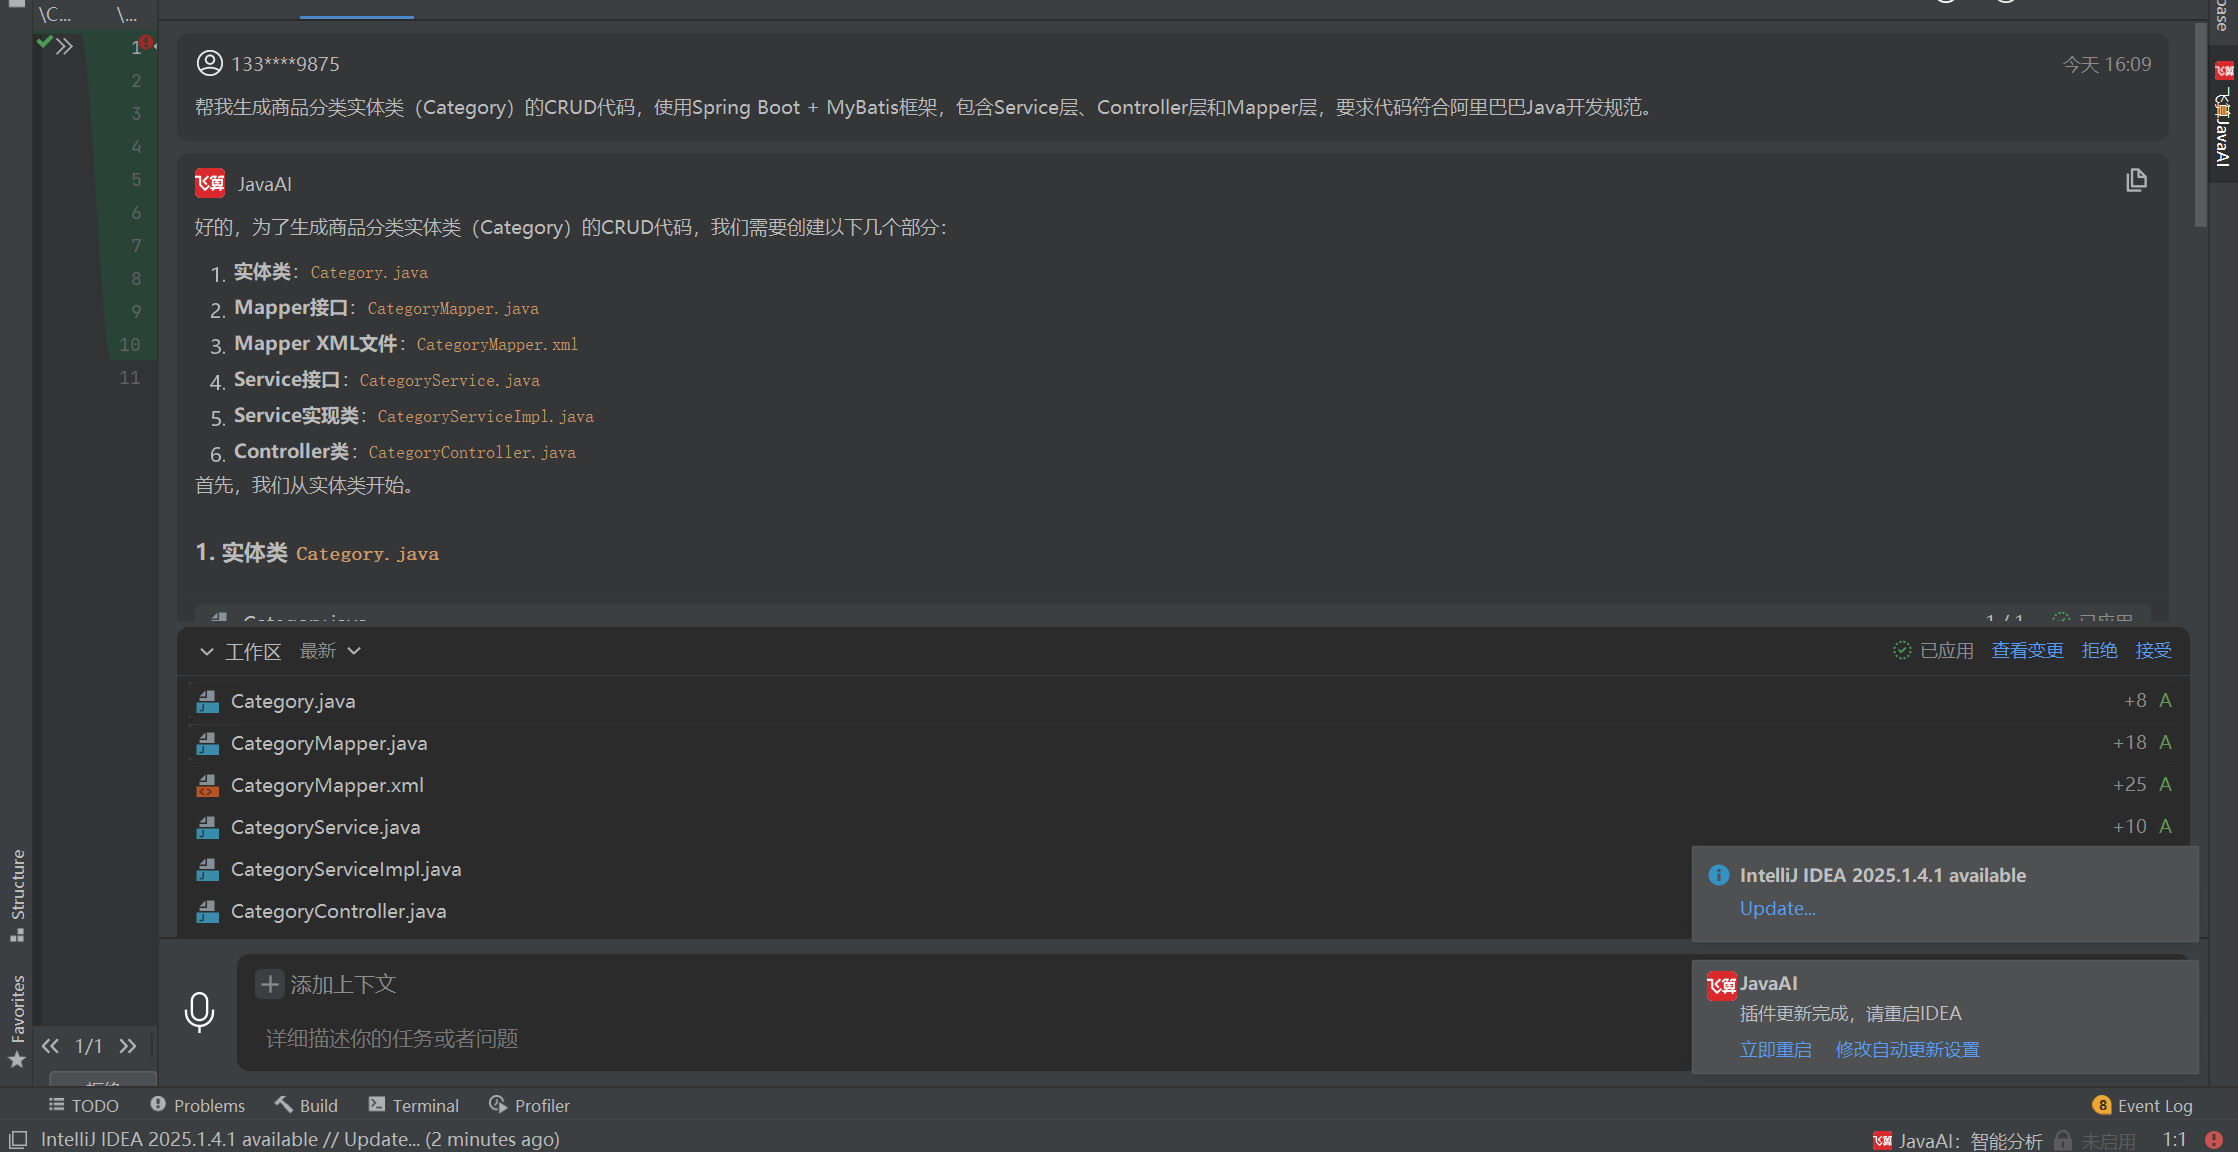Open the Build tool window

[306, 1105]
